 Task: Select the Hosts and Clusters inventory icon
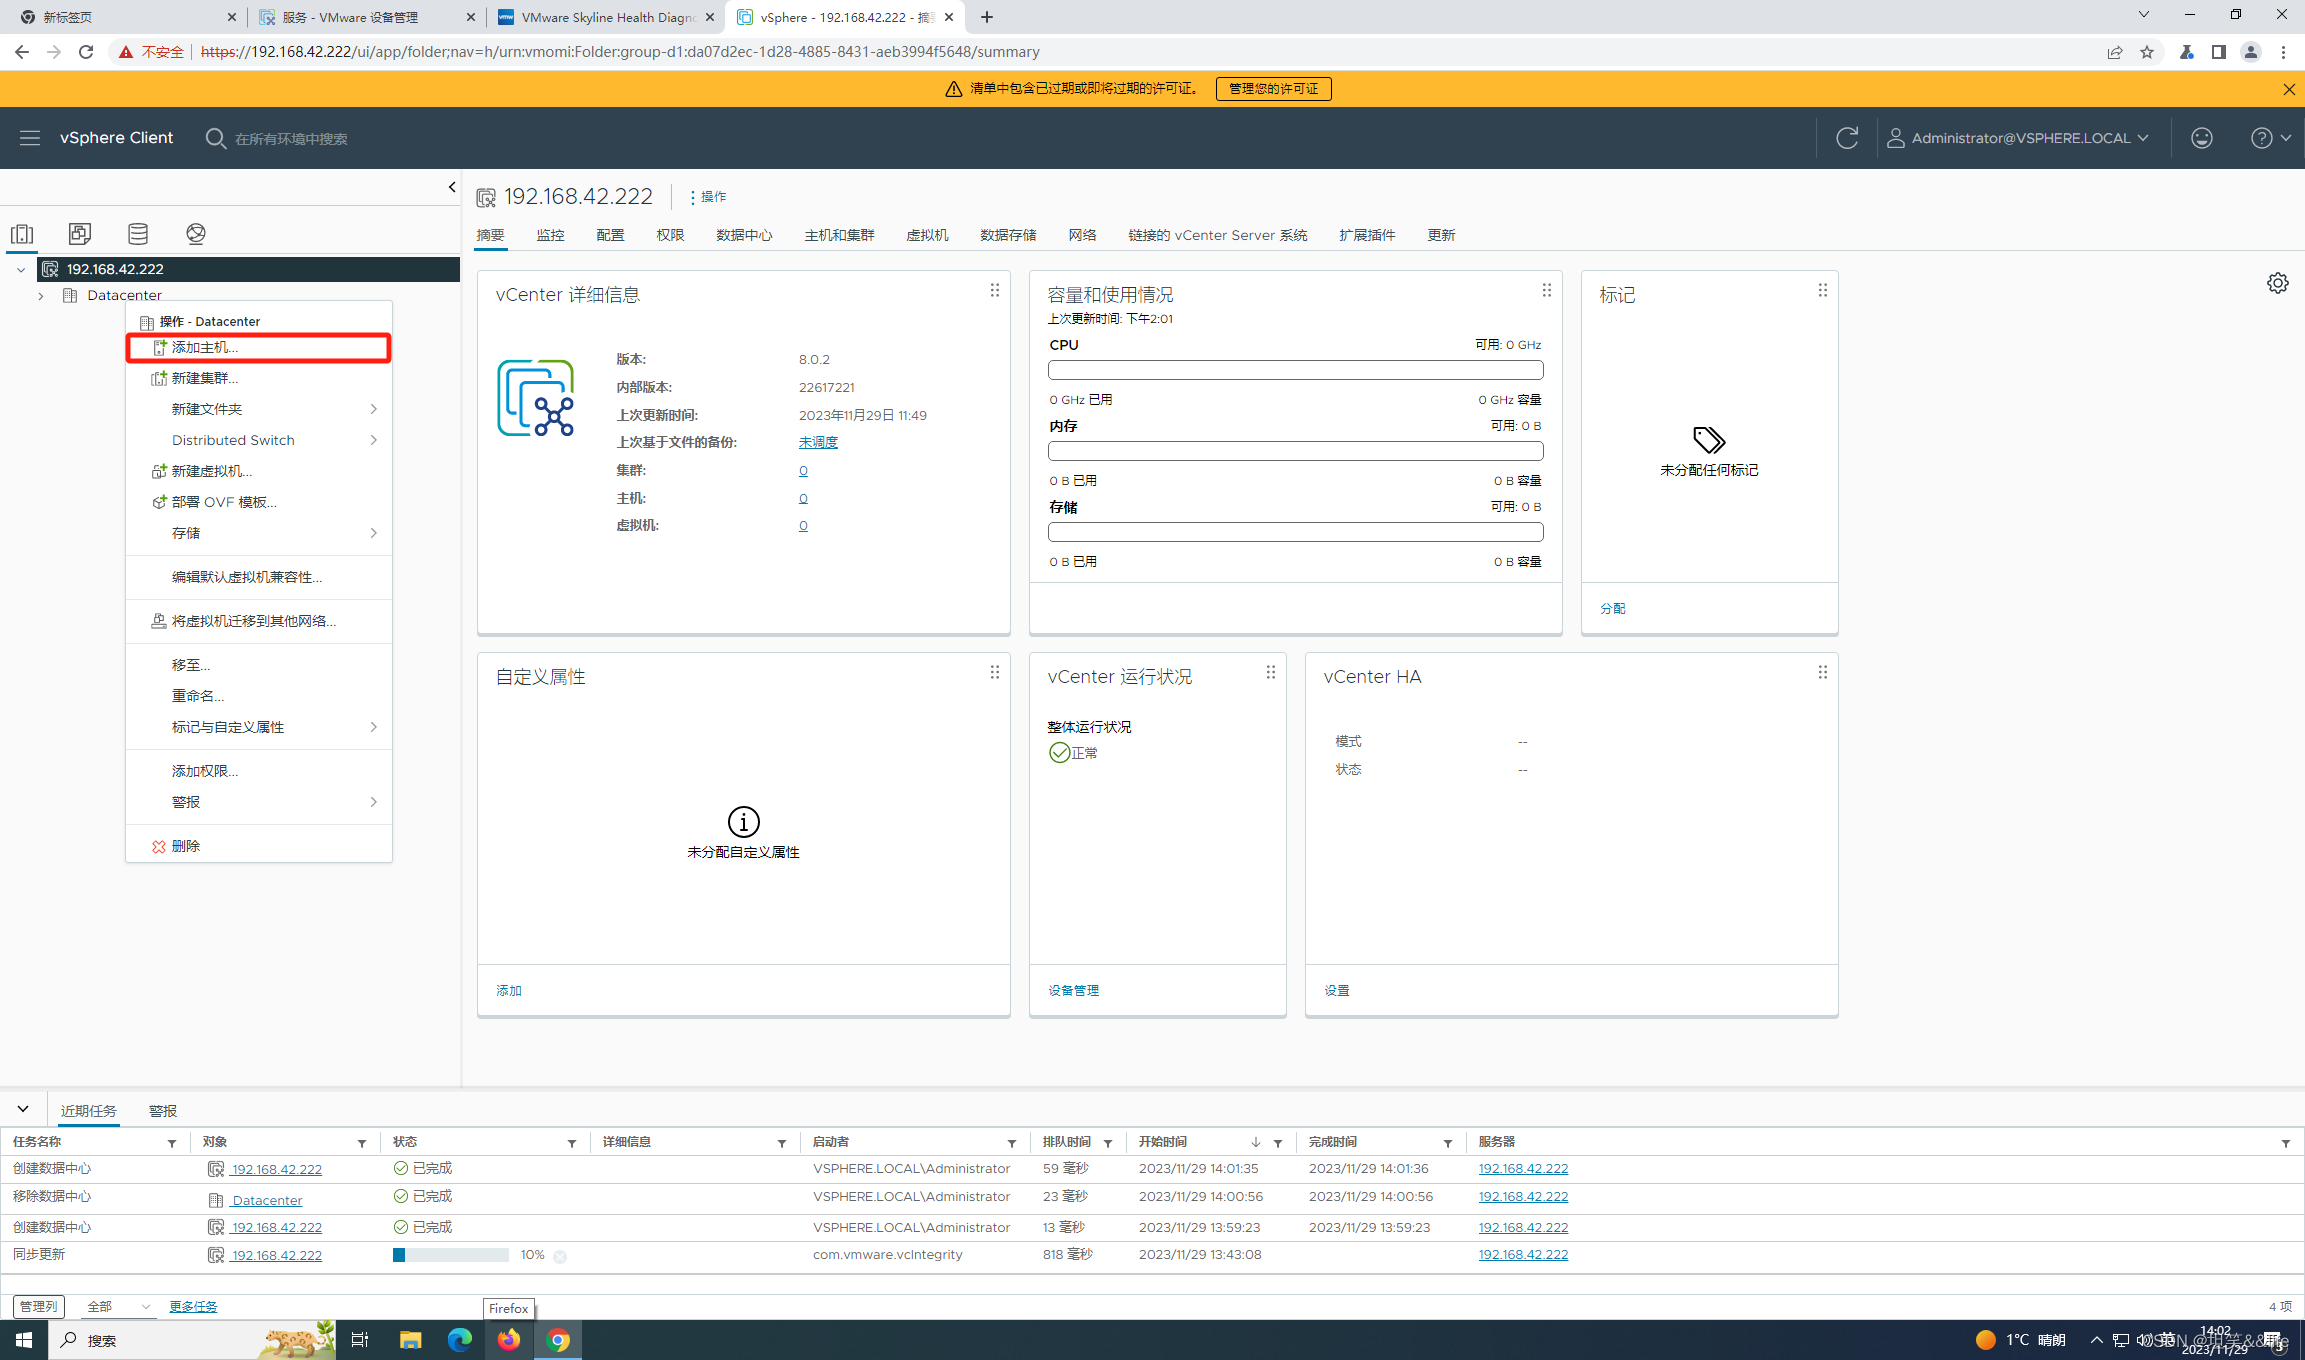22,233
